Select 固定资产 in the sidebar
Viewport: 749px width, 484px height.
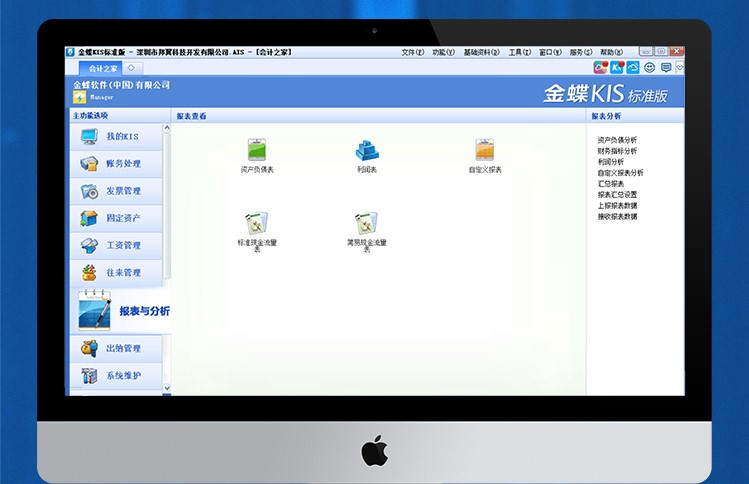click(x=116, y=218)
